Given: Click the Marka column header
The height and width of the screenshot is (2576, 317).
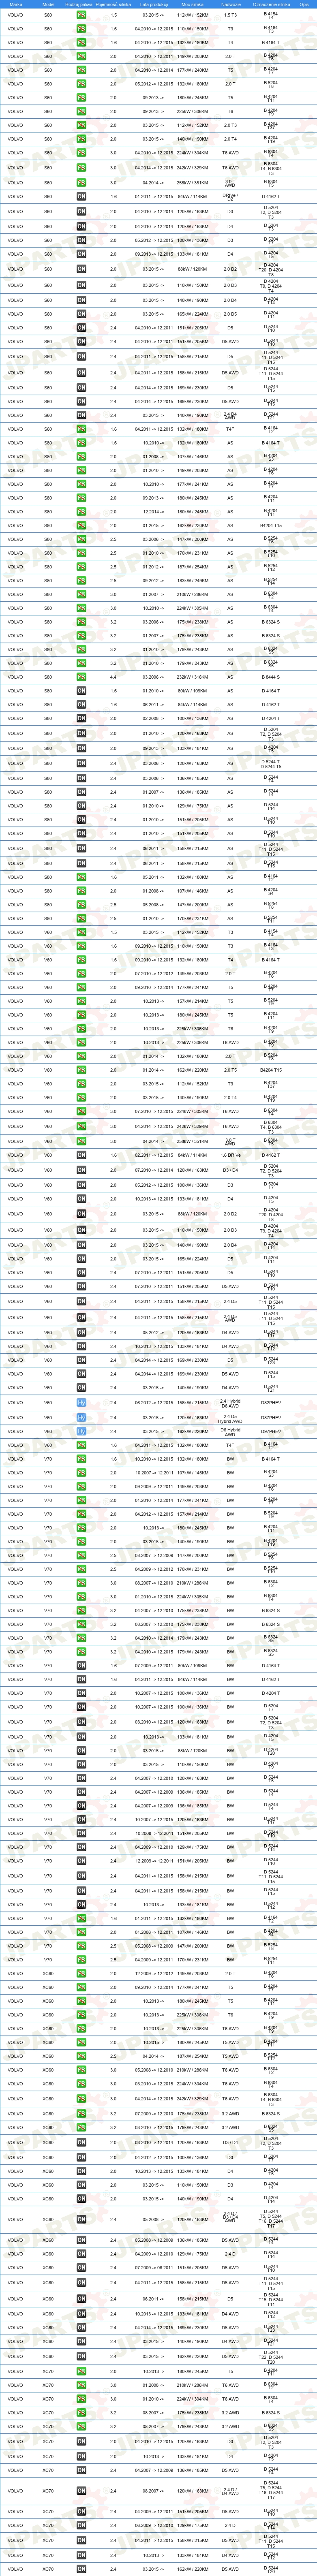Looking at the screenshot, I should coord(16,4).
